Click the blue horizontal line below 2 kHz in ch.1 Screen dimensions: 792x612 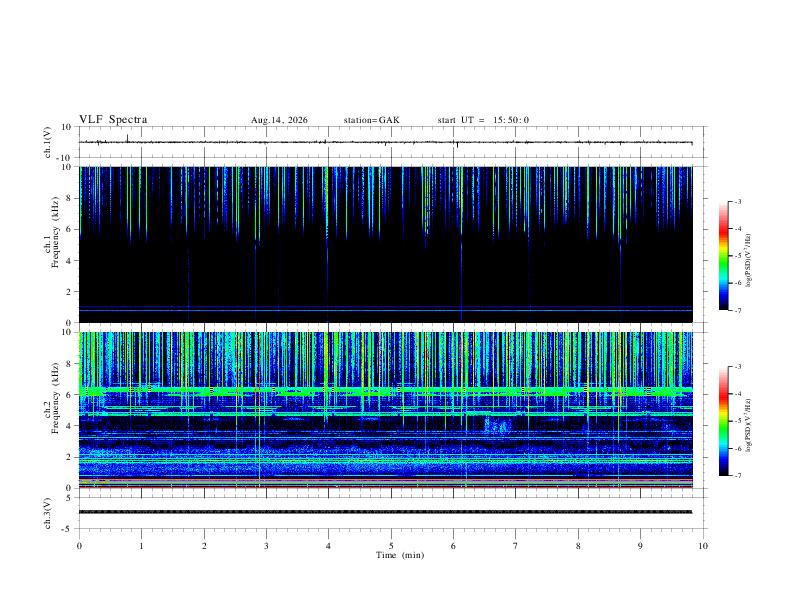point(385,308)
